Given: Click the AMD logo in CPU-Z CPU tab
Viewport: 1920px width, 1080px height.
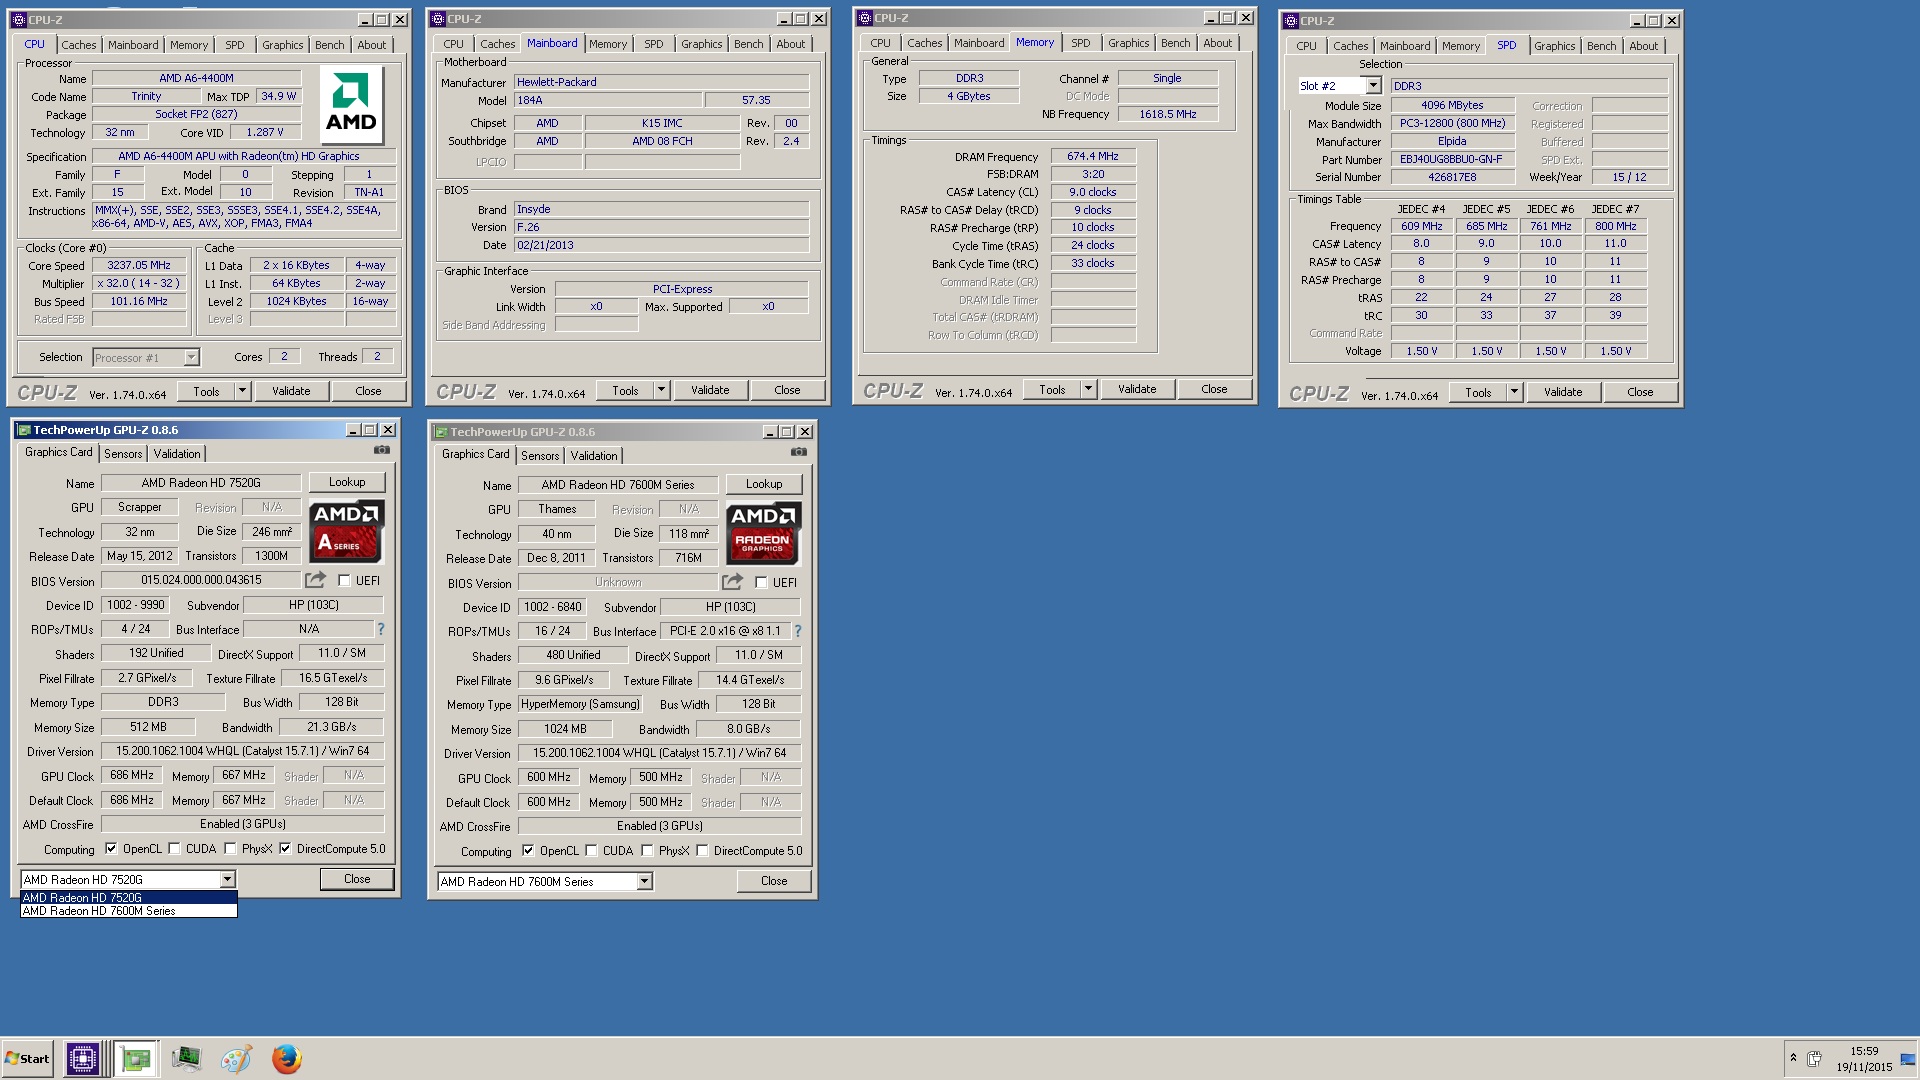Looking at the screenshot, I should coord(351,105).
